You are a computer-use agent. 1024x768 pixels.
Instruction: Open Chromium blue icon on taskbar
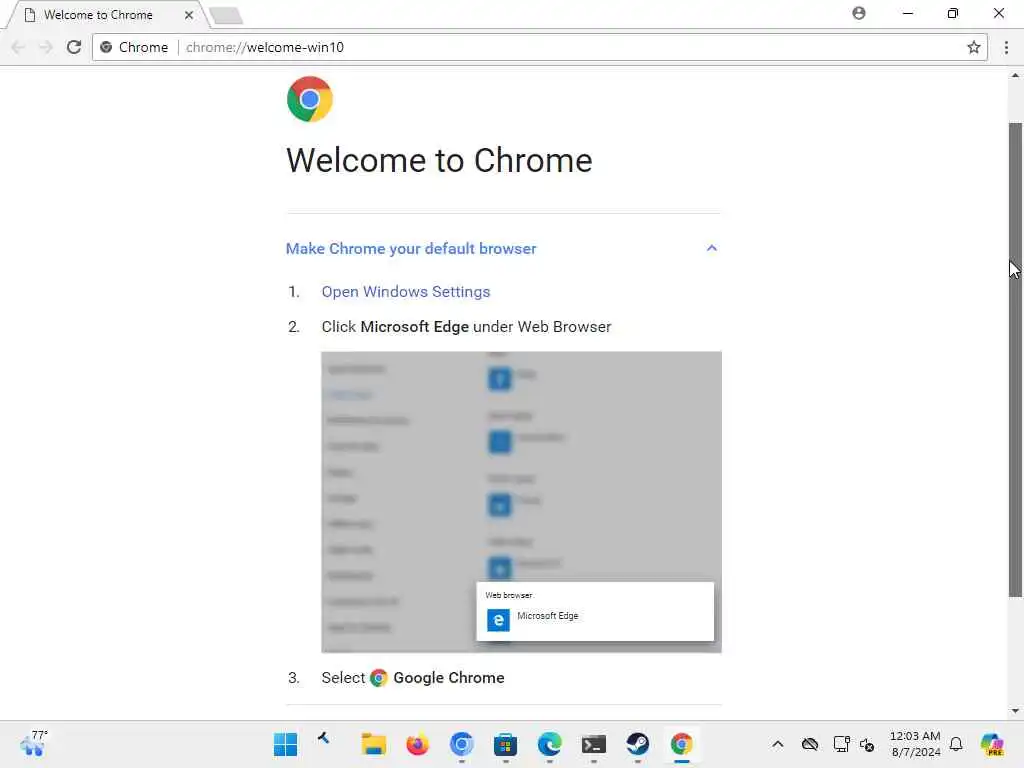tap(462, 744)
